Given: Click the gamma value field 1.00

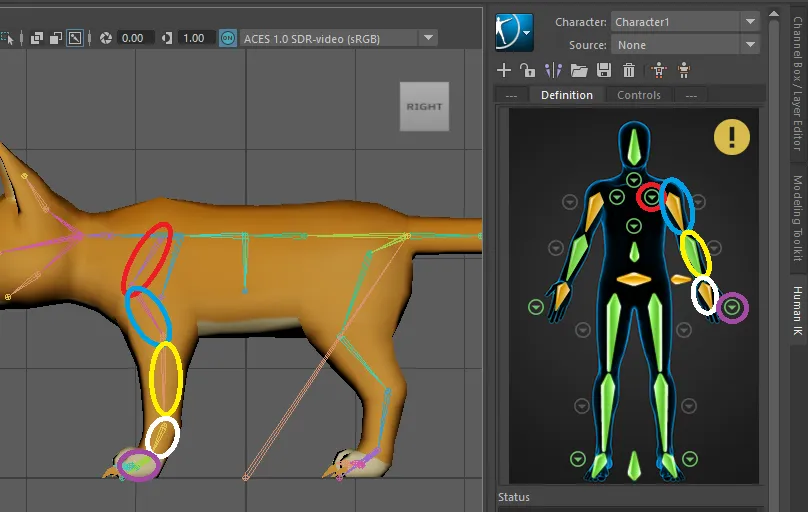Looking at the screenshot, I should 196,38.
